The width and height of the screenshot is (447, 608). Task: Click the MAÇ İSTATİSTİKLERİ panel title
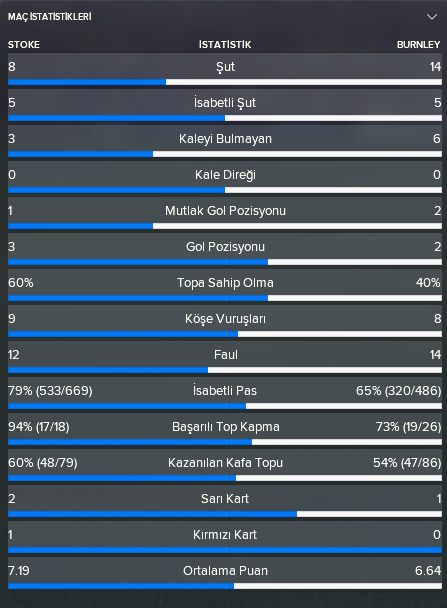click(50, 17)
